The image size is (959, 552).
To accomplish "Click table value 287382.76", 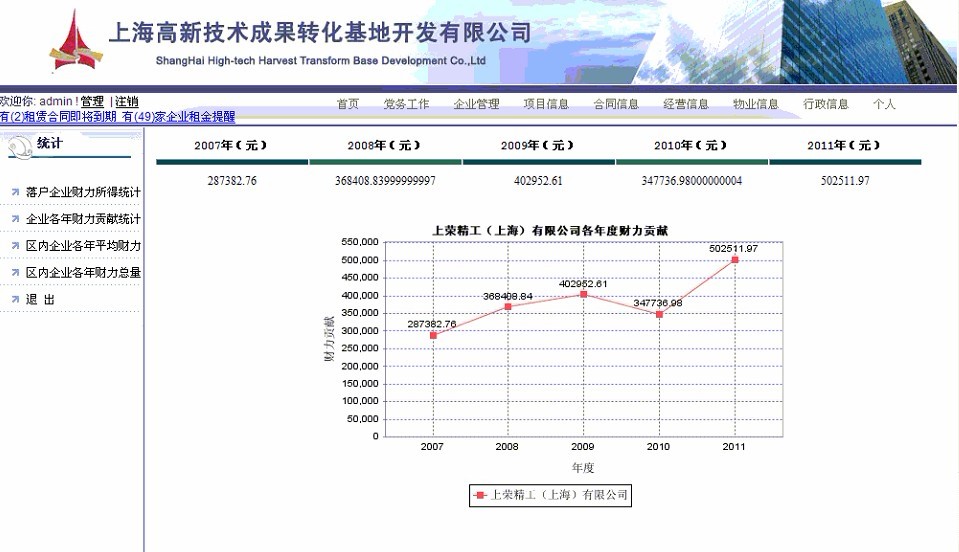I will (232, 181).
